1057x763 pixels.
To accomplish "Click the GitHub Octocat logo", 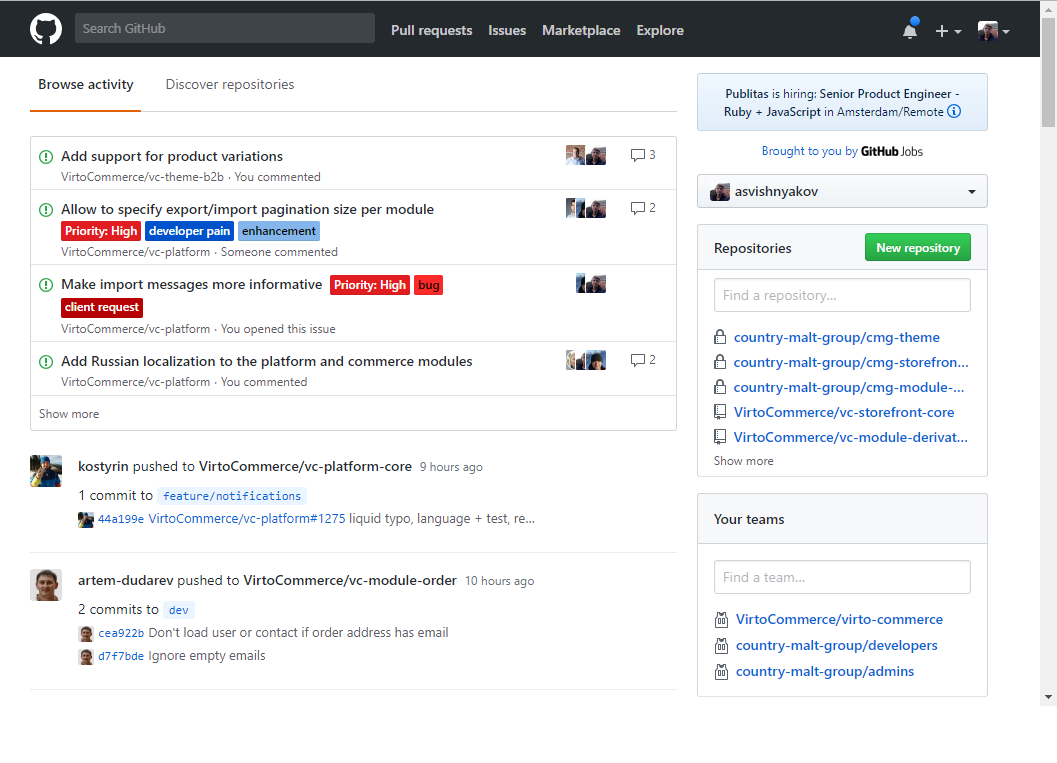I will coord(46,29).
